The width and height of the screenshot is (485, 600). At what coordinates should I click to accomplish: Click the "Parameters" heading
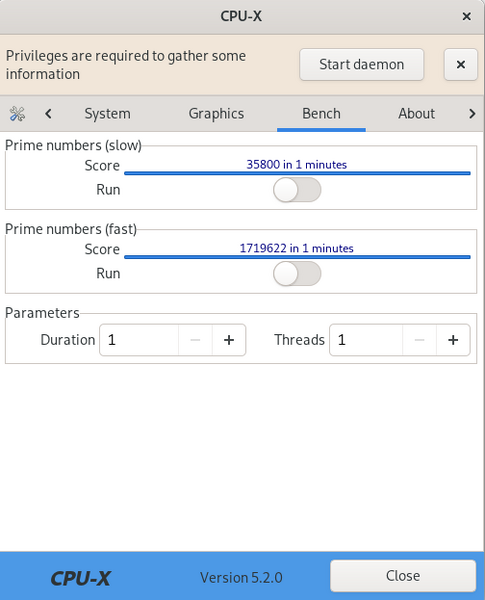point(42,313)
